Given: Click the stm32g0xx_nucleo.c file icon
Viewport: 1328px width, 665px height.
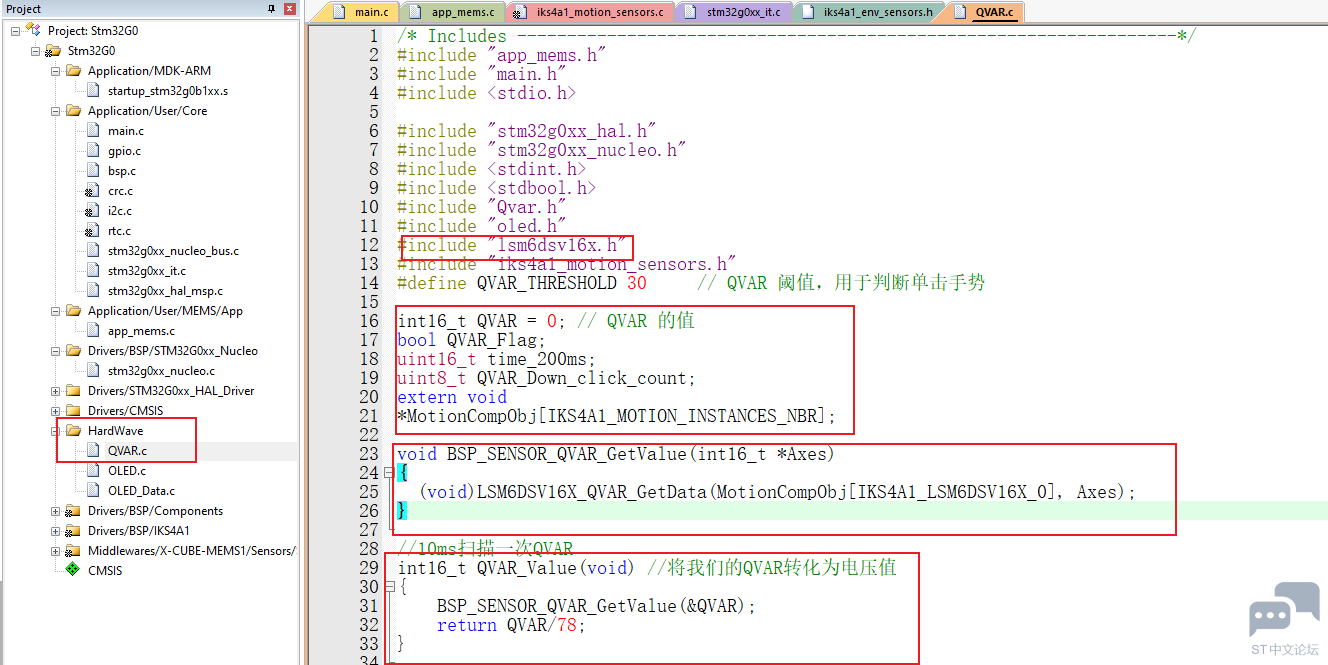Looking at the screenshot, I should 93,371.
